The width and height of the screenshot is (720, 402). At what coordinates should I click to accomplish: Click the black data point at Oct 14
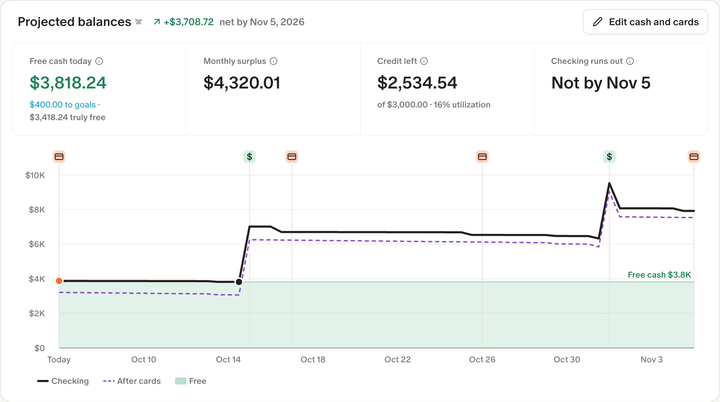click(239, 282)
